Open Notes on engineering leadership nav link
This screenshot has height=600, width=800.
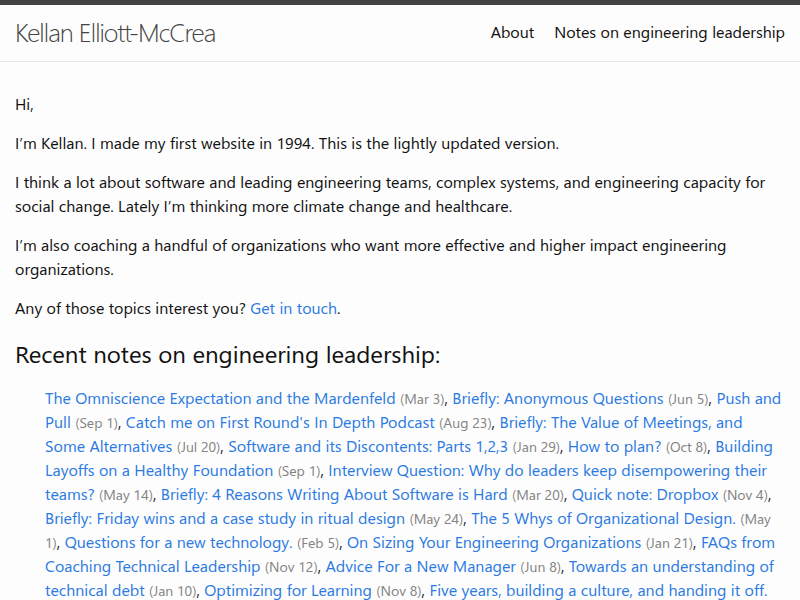[669, 33]
